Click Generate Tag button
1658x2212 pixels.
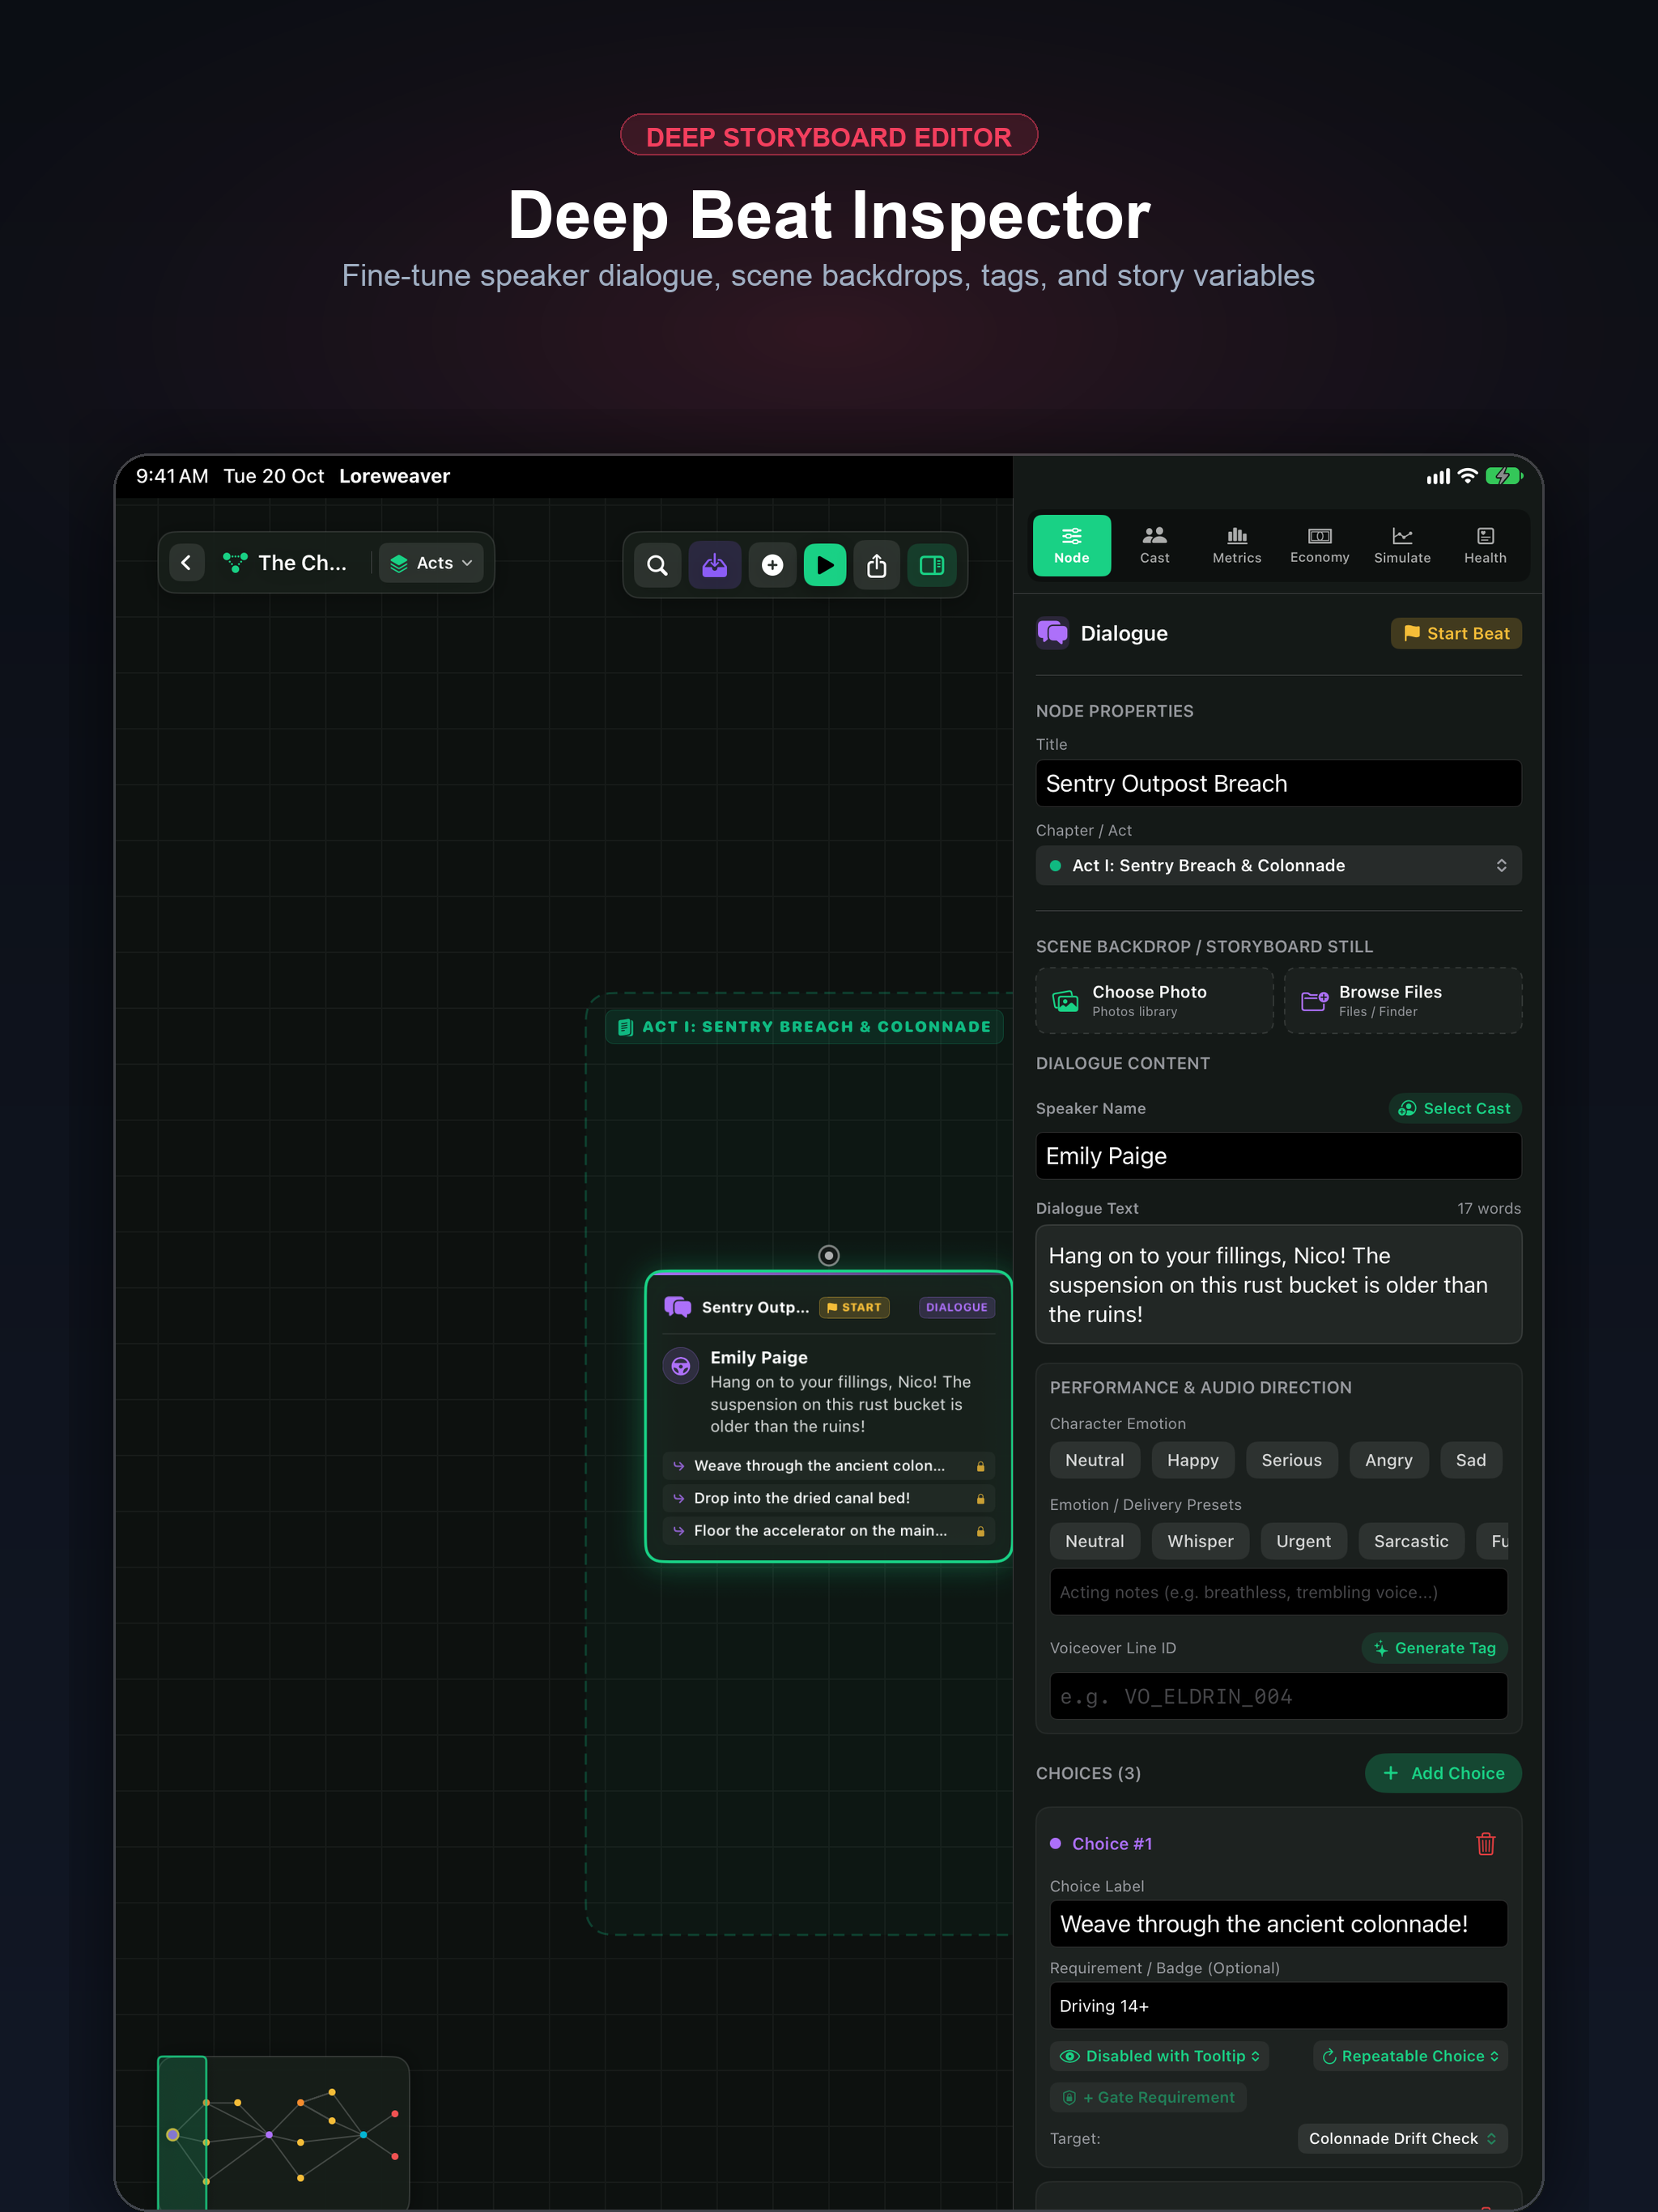click(1434, 1648)
